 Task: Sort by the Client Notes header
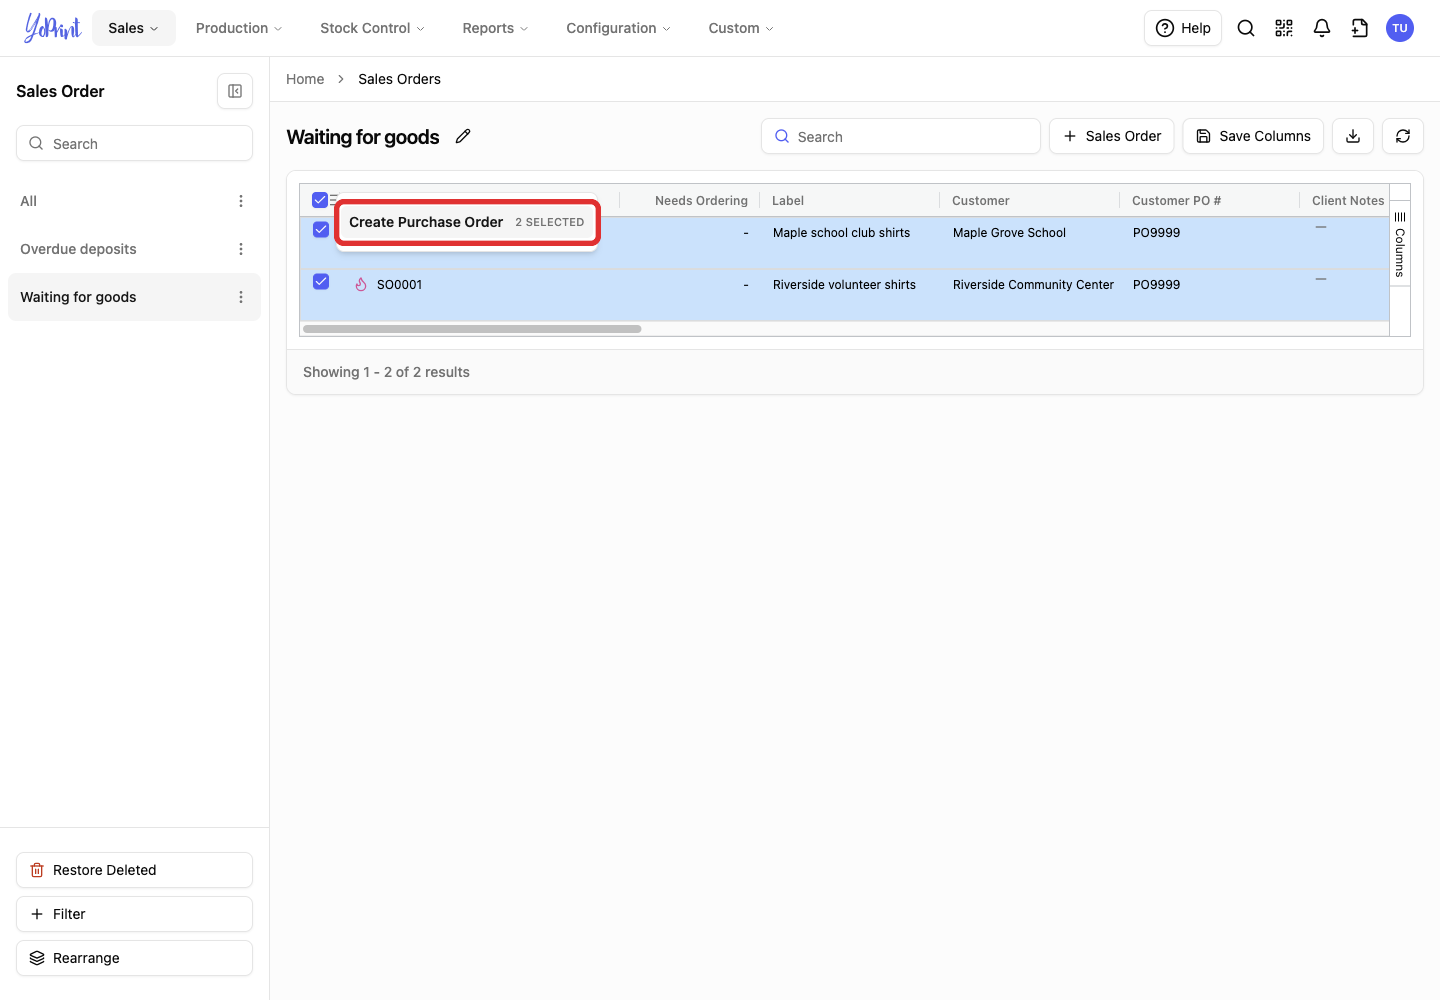[x=1348, y=201]
